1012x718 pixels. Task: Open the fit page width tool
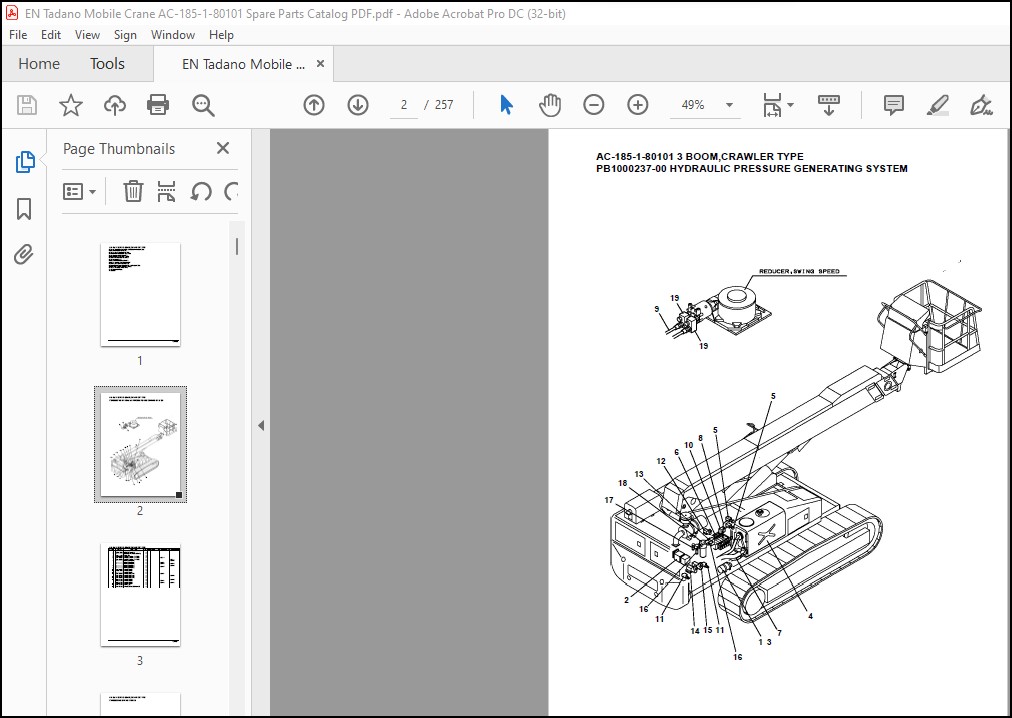tap(772, 105)
